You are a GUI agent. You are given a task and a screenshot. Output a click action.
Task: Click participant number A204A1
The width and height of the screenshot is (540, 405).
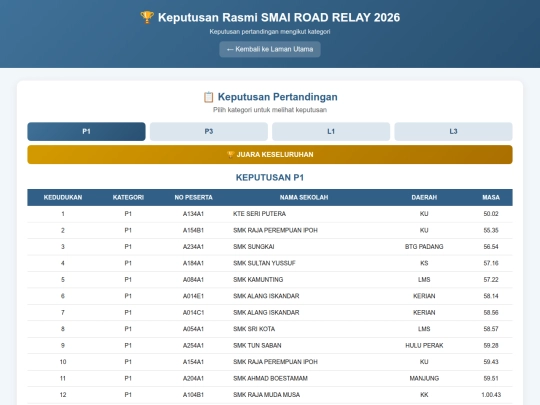[193, 378]
